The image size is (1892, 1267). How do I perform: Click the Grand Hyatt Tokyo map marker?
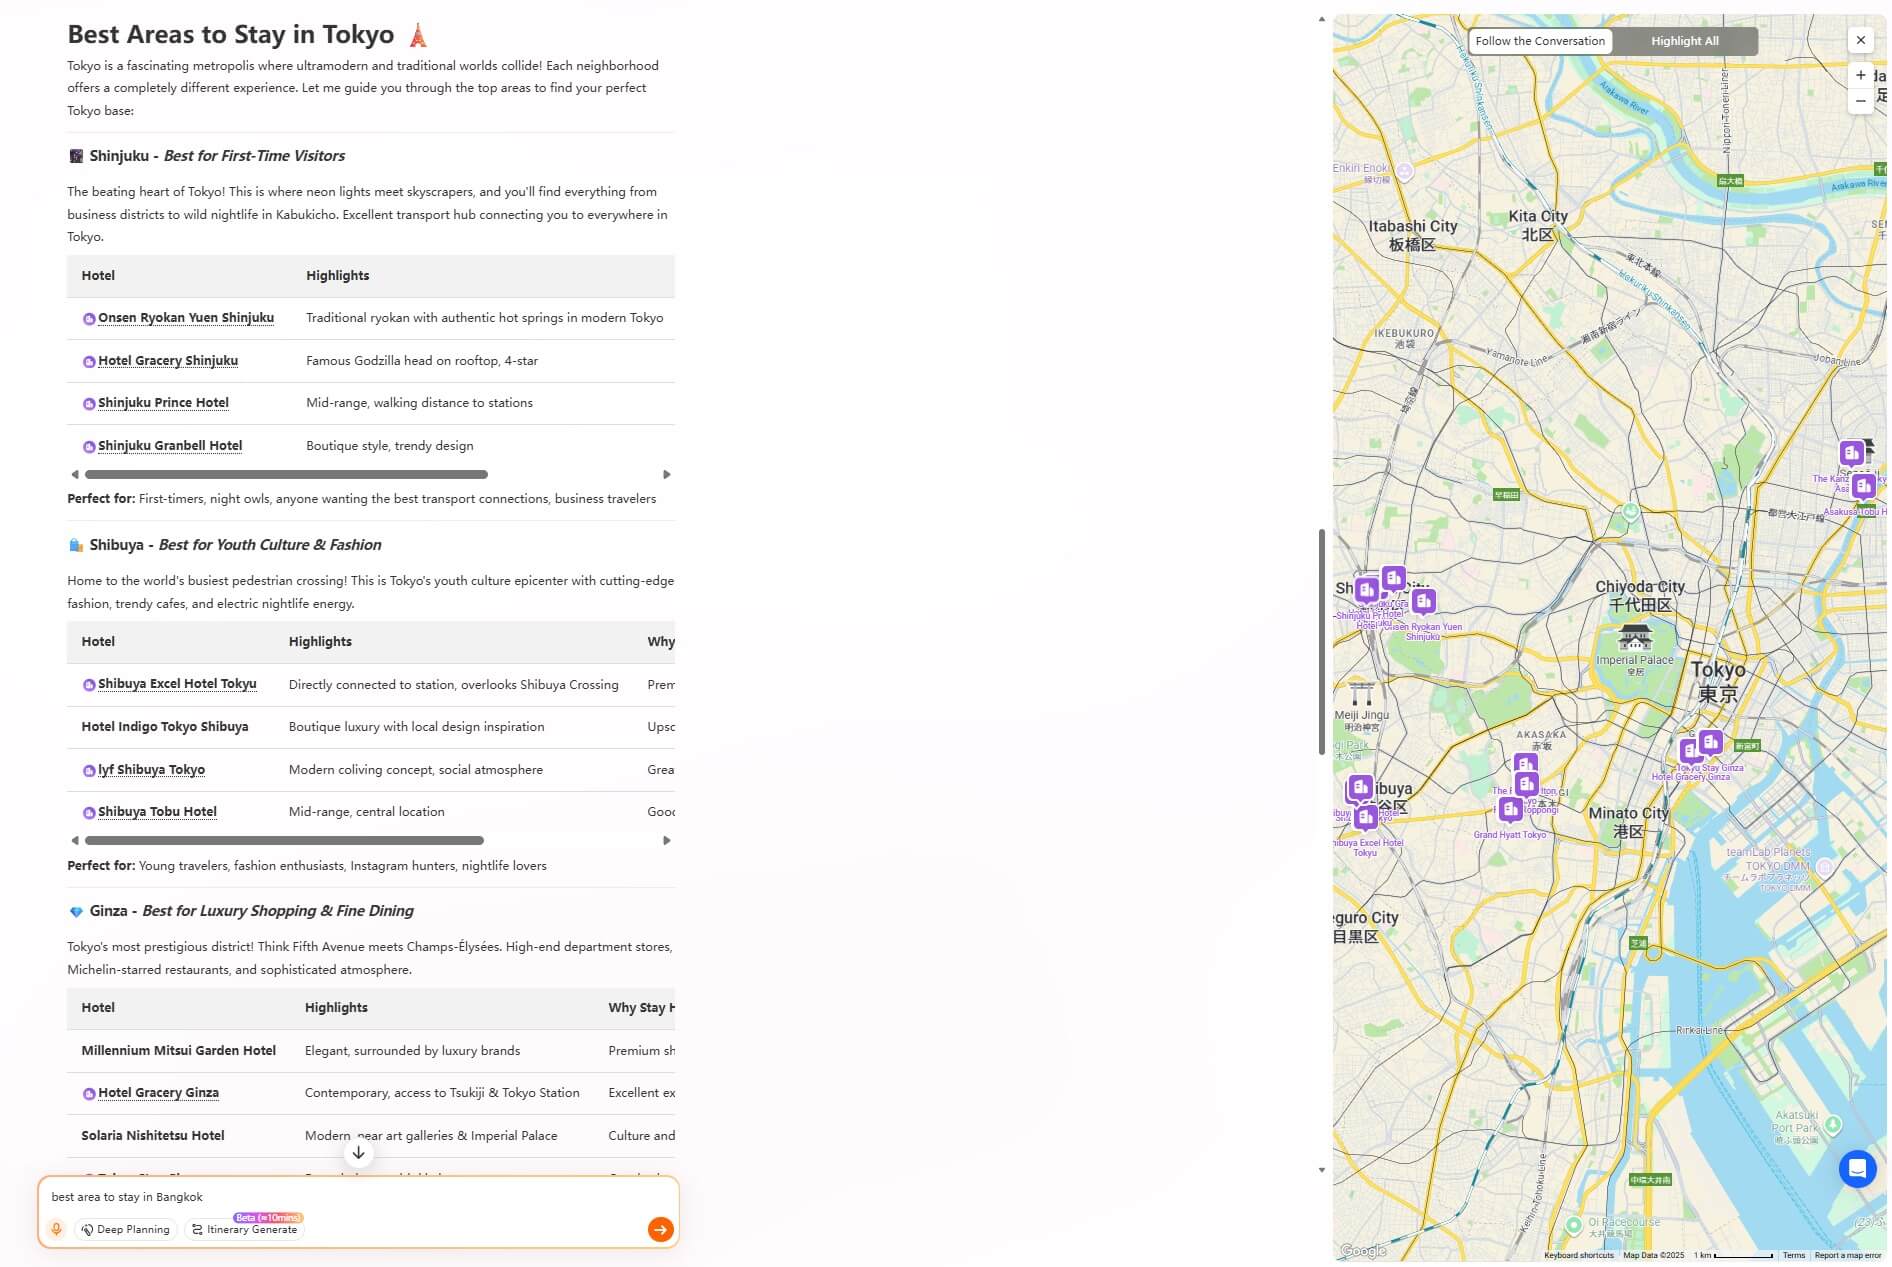click(1510, 809)
